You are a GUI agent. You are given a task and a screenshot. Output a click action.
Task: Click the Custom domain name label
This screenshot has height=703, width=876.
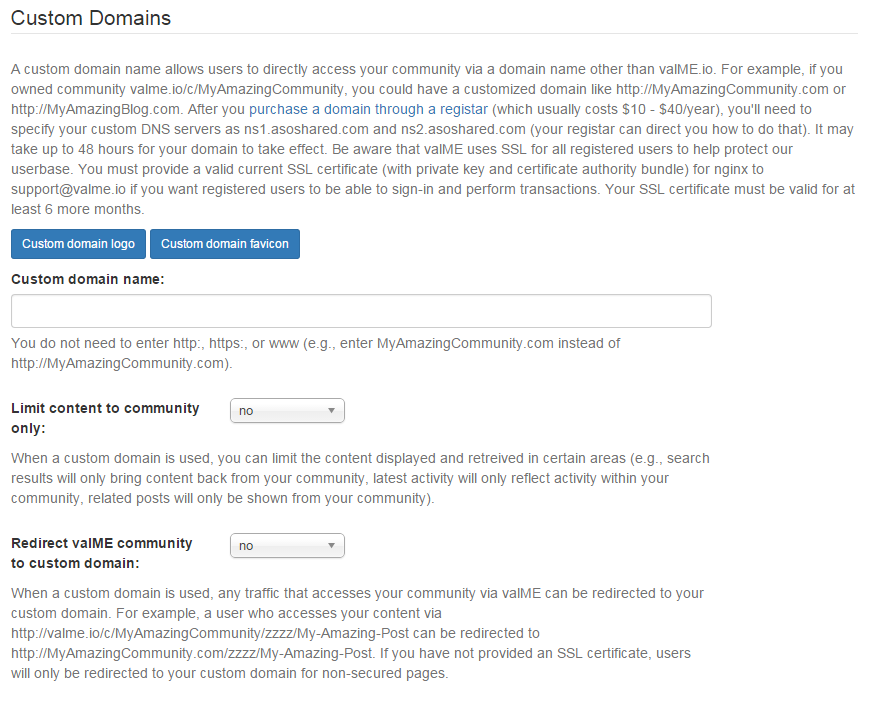[88, 279]
